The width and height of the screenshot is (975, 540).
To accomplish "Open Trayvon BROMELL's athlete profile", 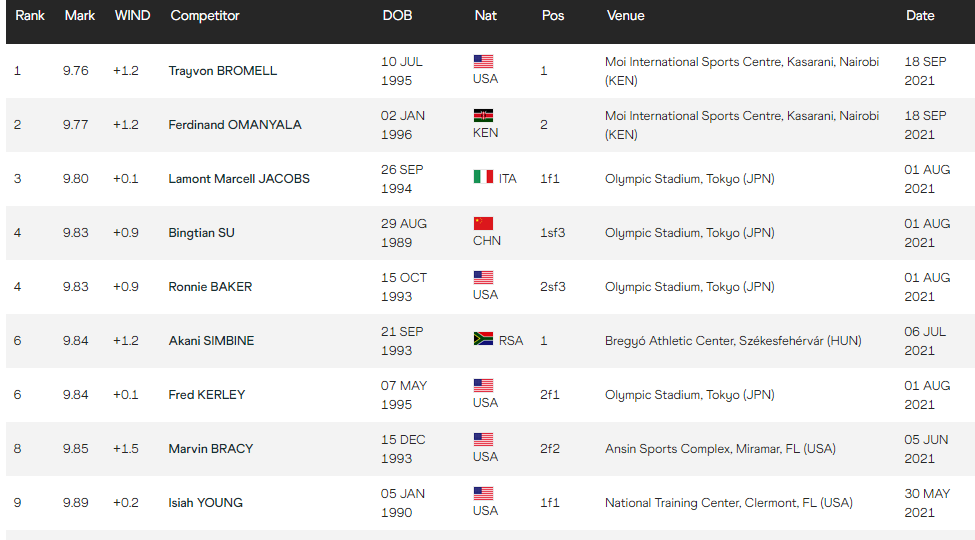I will [222, 71].
